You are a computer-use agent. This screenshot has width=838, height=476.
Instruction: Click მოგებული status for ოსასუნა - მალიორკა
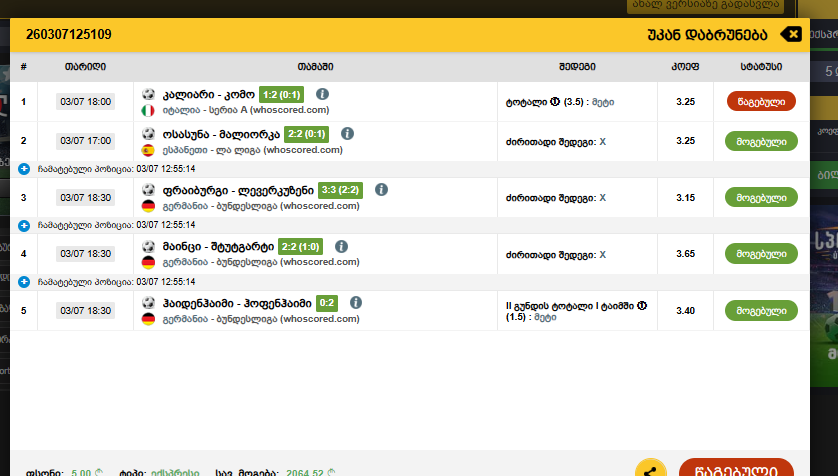pyautogui.click(x=761, y=142)
